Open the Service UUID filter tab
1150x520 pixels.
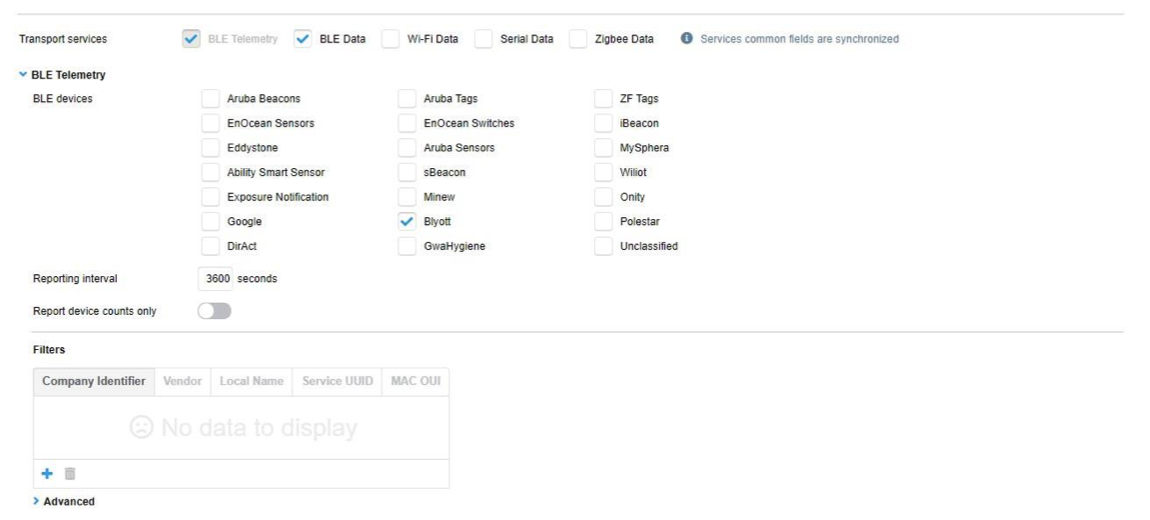(x=335, y=381)
